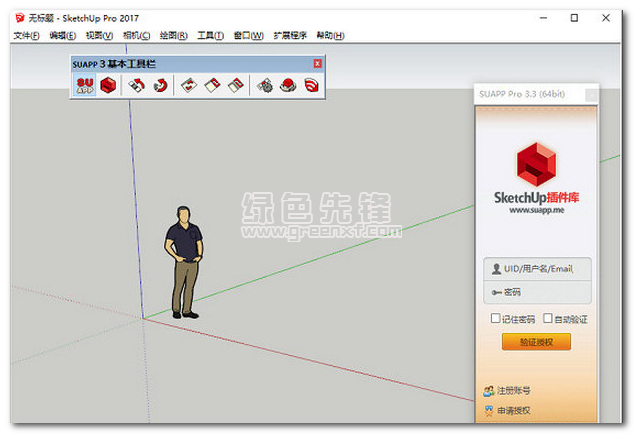Click the SU APP icon in the SUAPP toolbar
Screen dimensions: 634x434
(x=85, y=85)
